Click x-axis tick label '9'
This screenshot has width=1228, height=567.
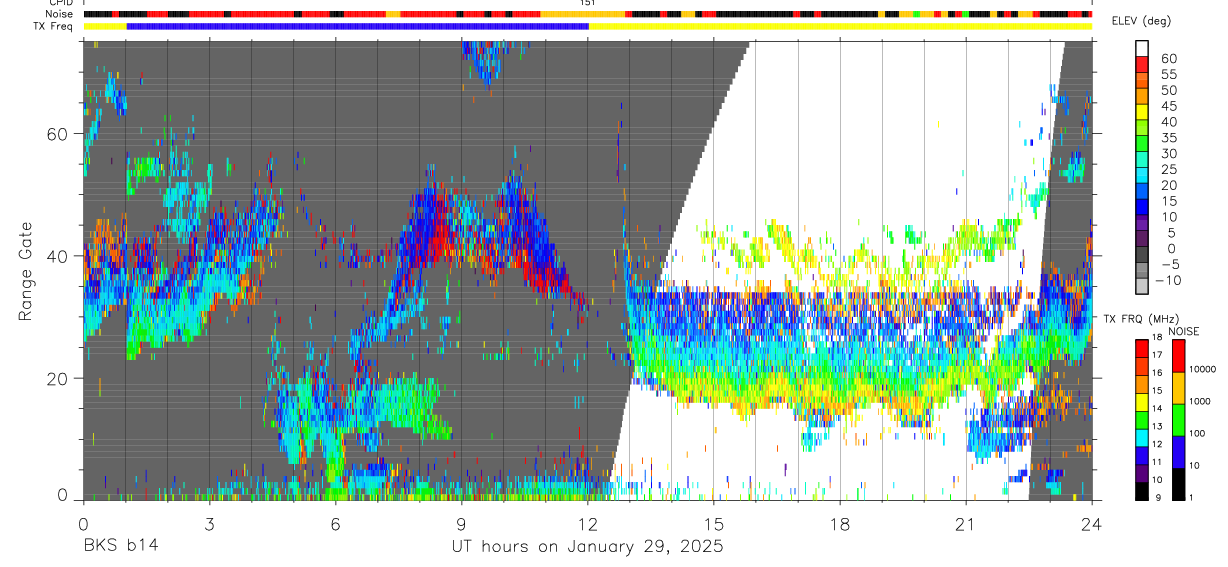coord(461,523)
